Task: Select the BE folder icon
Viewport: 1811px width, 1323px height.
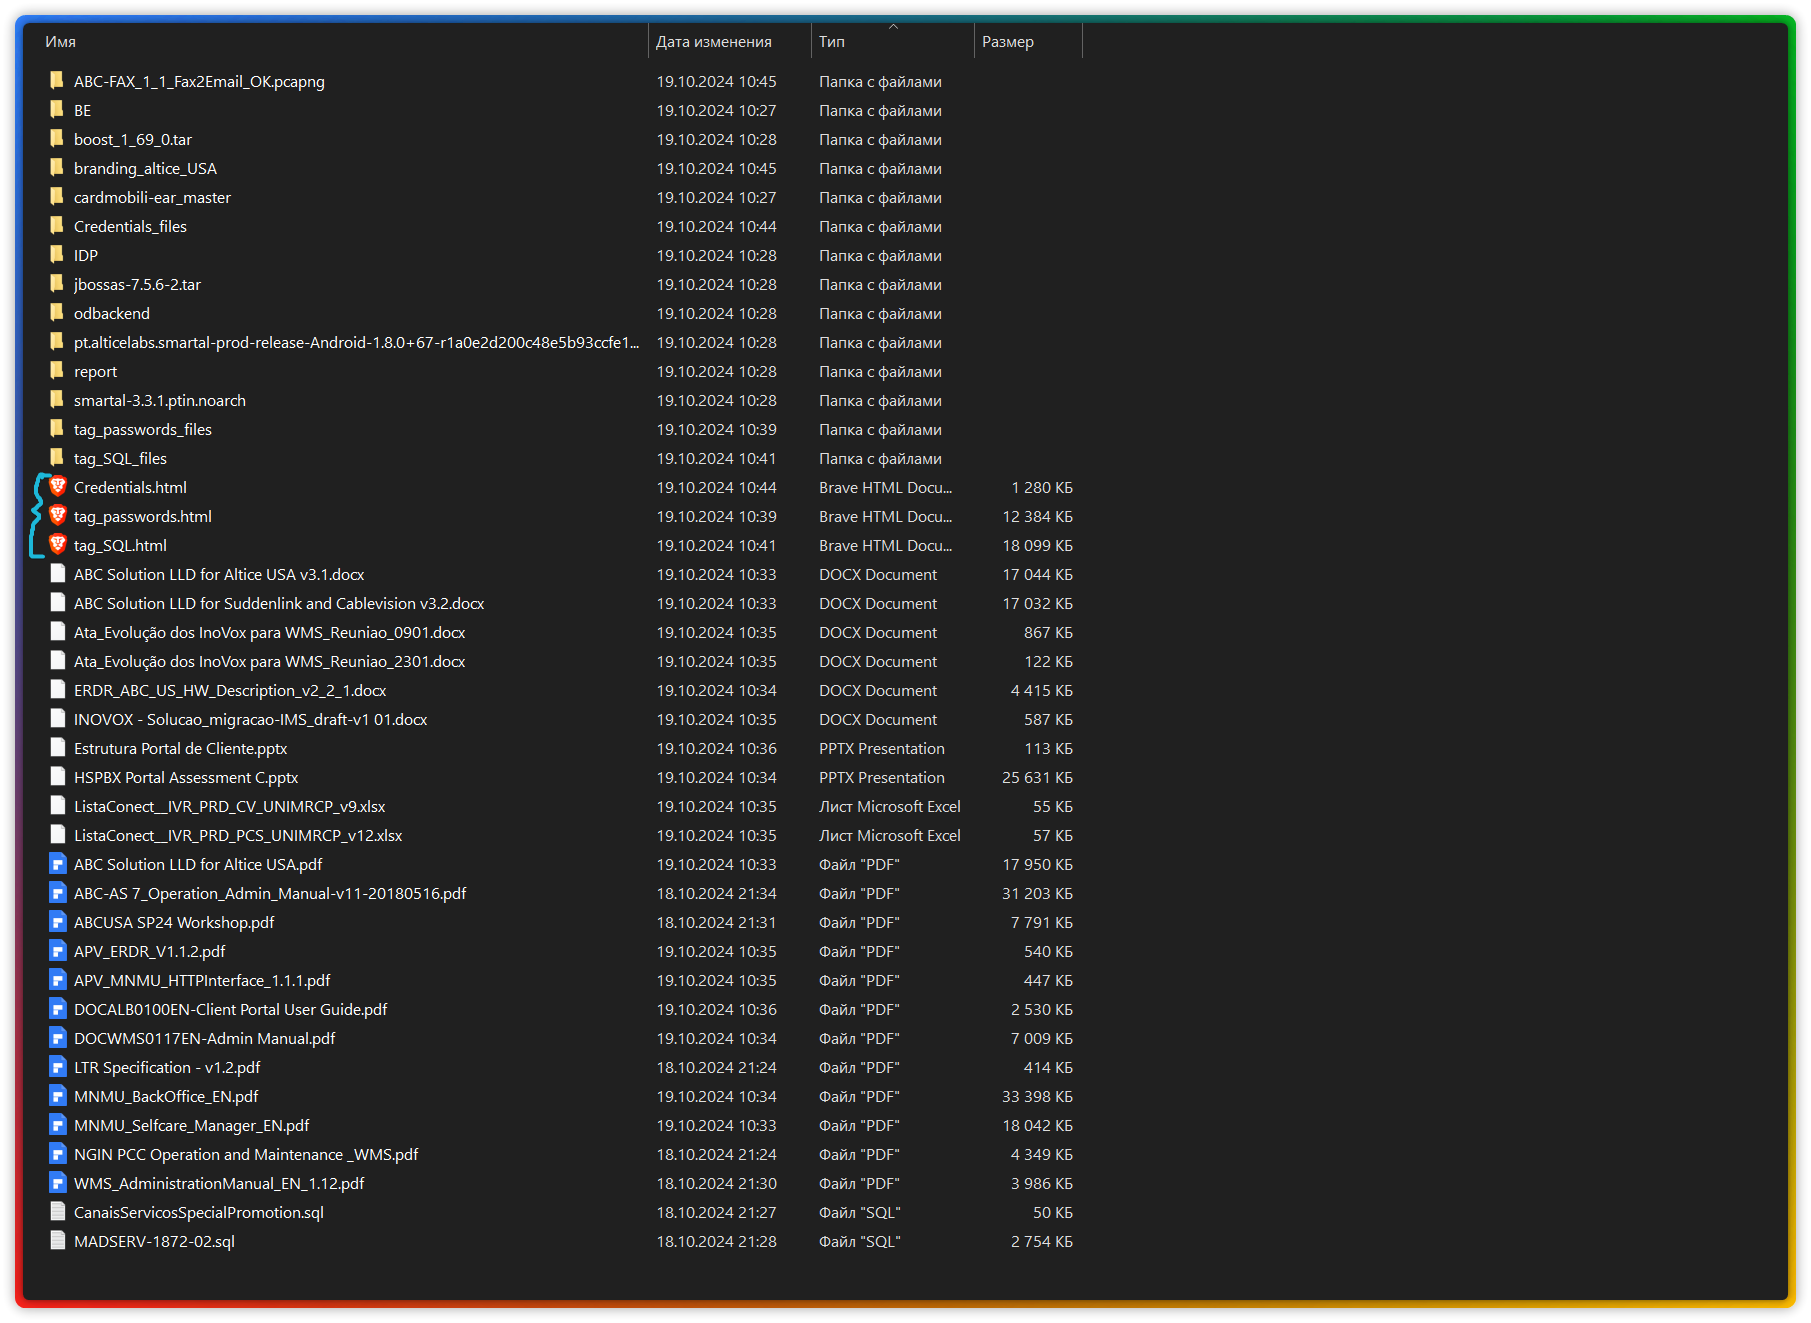Action: (57, 110)
